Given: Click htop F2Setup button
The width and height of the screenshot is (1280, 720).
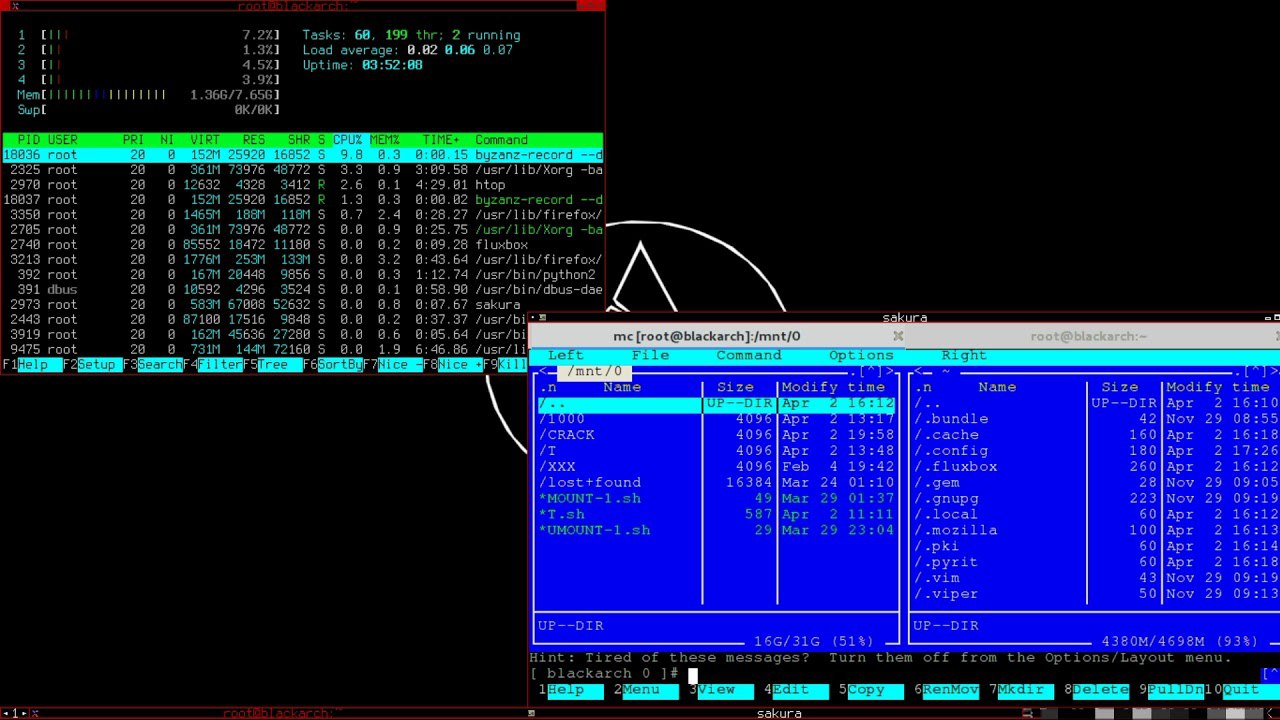Looking at the screenshot, I should pos(92,365).
